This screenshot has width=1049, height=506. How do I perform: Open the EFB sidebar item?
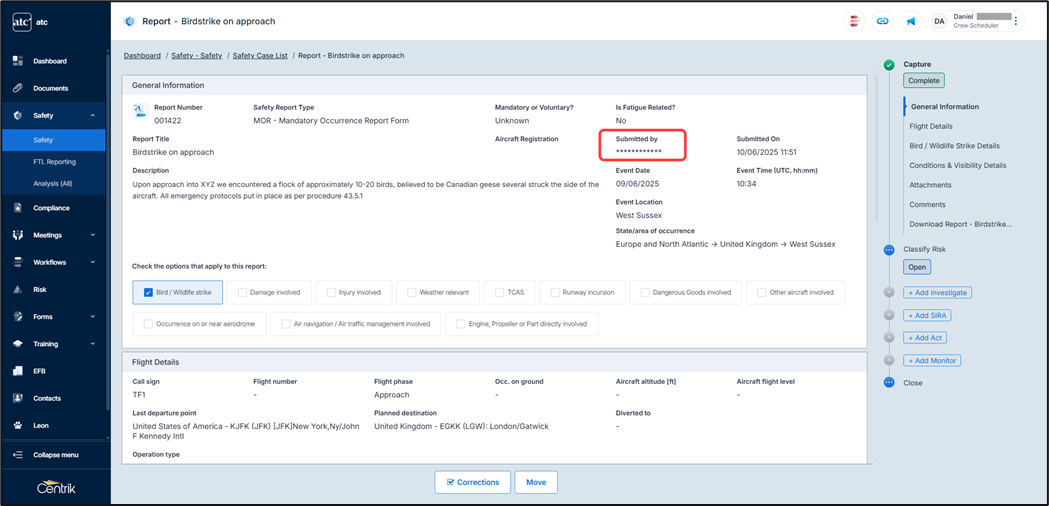40,371
